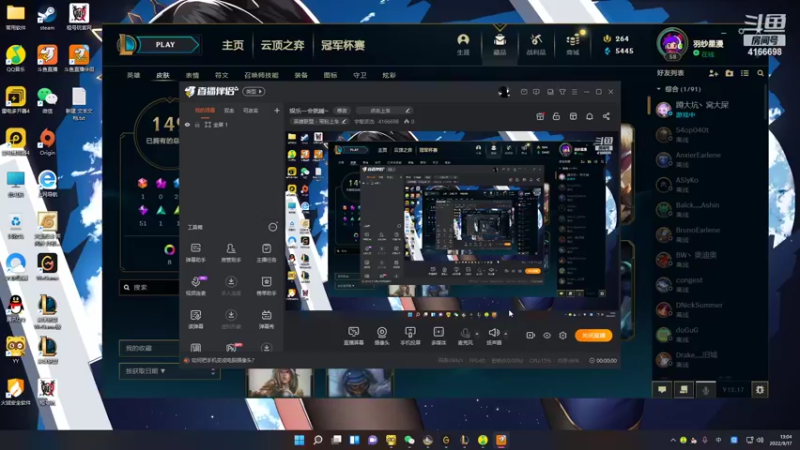Viewport: 800px width, 450px height.
Task: Add 摄像头 camera source
Action: 382,336
